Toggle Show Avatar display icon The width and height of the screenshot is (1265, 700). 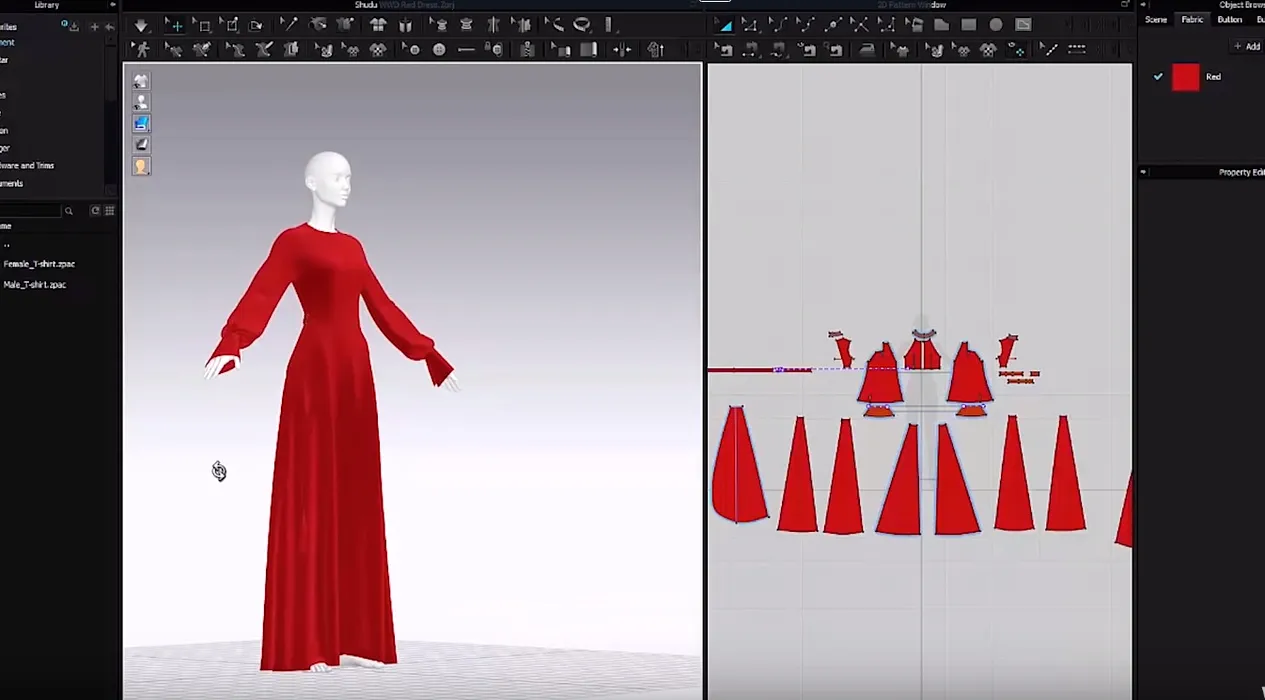point(141,102)
